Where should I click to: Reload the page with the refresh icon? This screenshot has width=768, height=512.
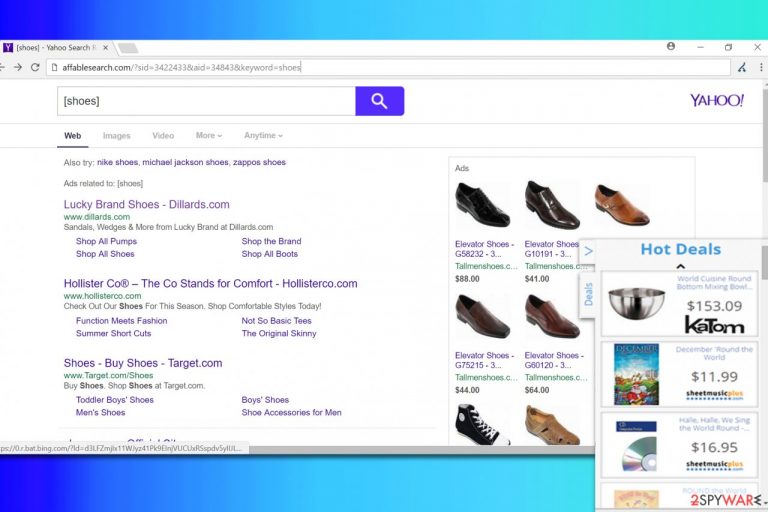tap(35, 67)
